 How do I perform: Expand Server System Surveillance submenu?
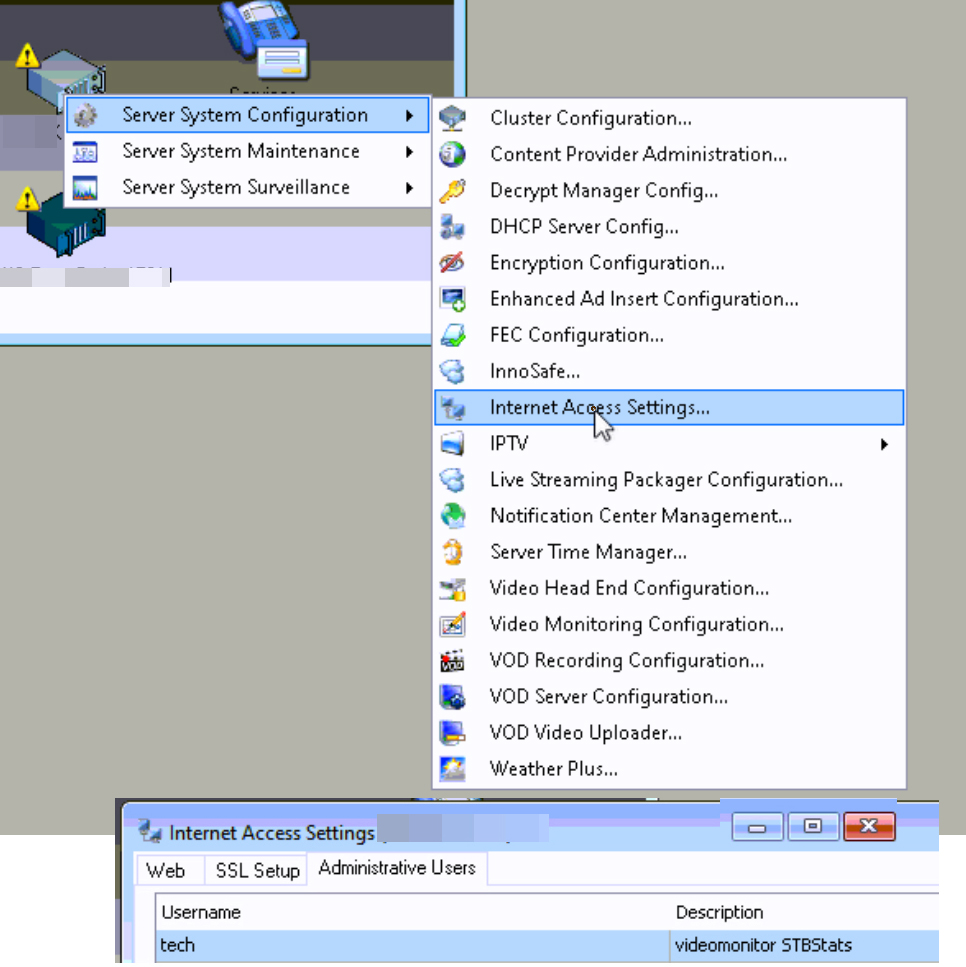409,188
